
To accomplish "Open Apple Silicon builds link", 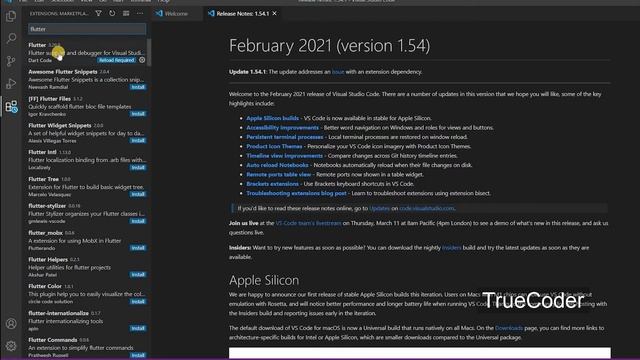I will tap(272, 118).
